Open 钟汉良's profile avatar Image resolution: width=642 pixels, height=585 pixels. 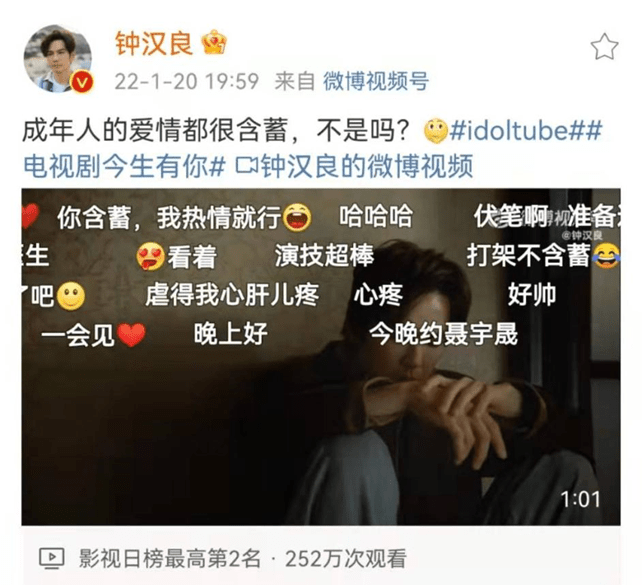[x=58, y=59]
